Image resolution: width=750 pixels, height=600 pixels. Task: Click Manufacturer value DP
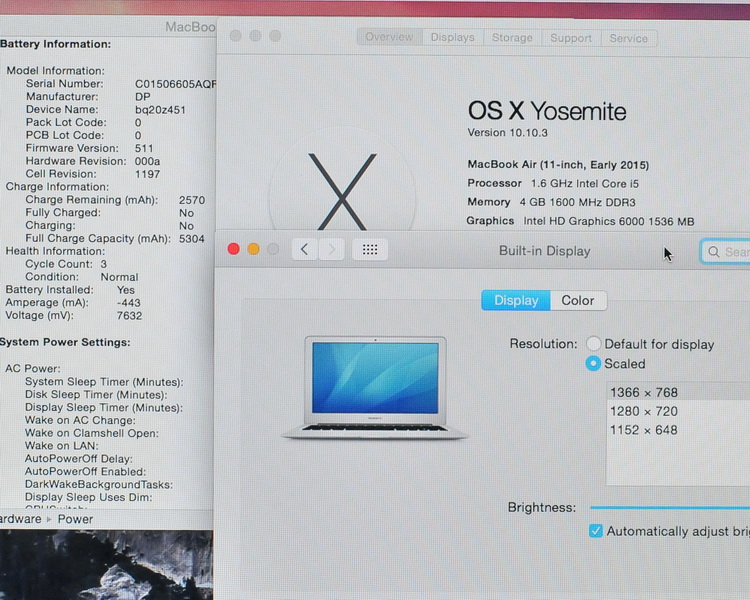point(143,97)
